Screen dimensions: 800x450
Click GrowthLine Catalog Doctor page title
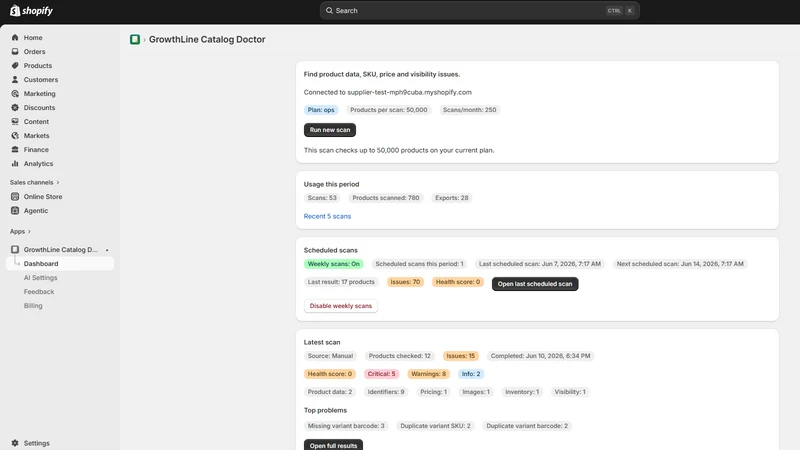click(207, 39)
